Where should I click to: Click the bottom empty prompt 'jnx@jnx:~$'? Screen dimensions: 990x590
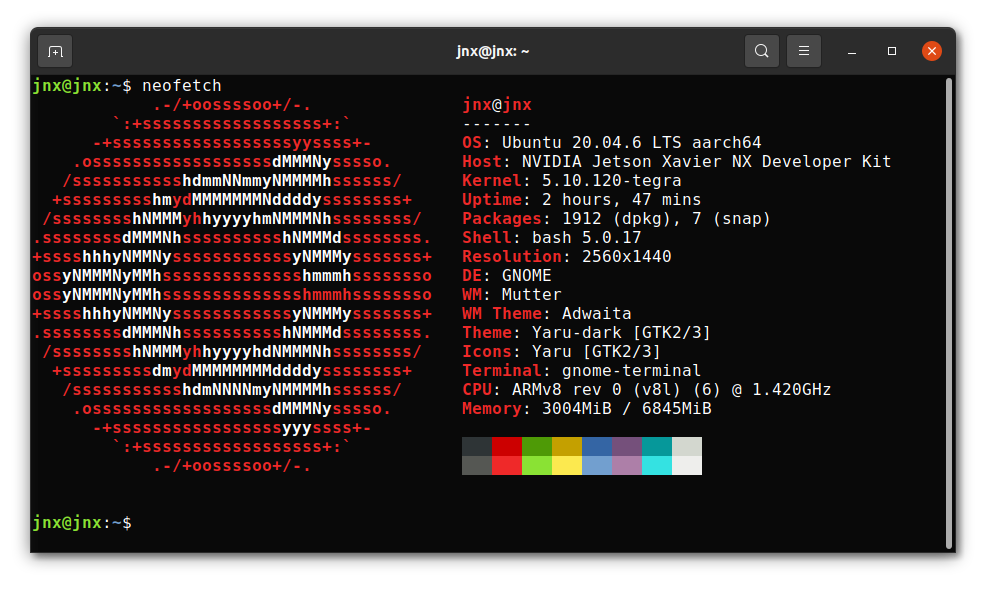[x=82, y=523]
